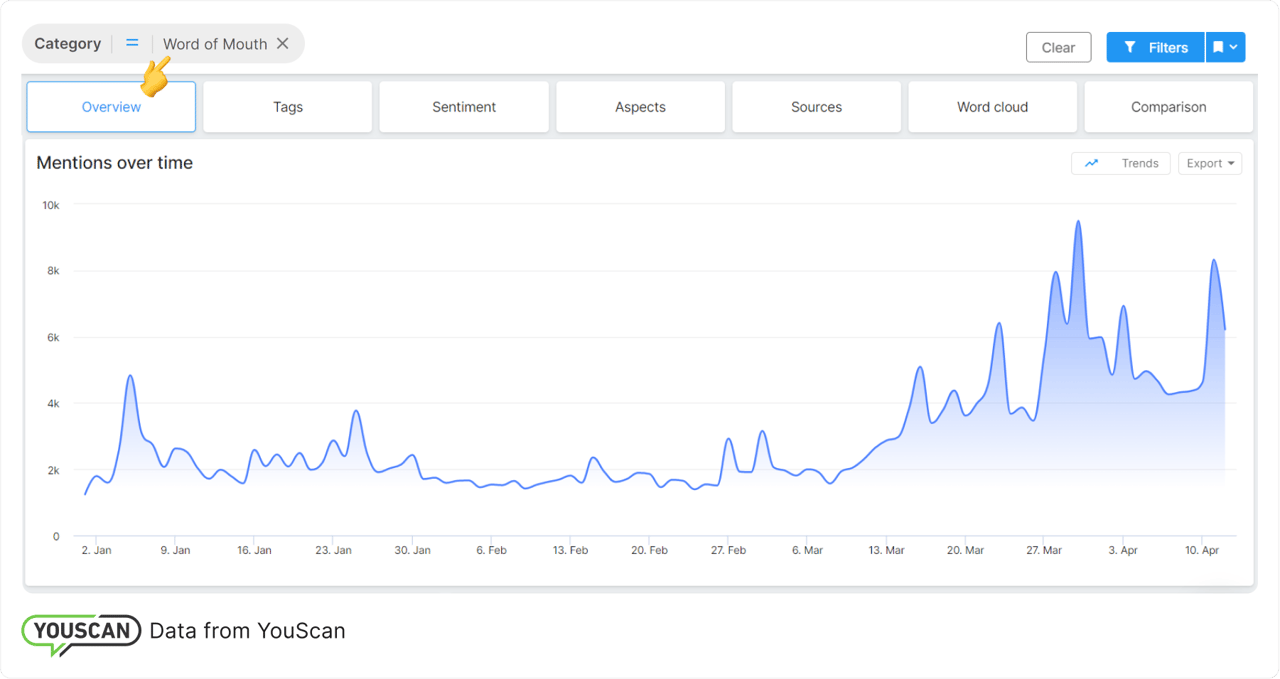
Task: Click the chart peak near 10. Apr
Action: pos(1213,261)
